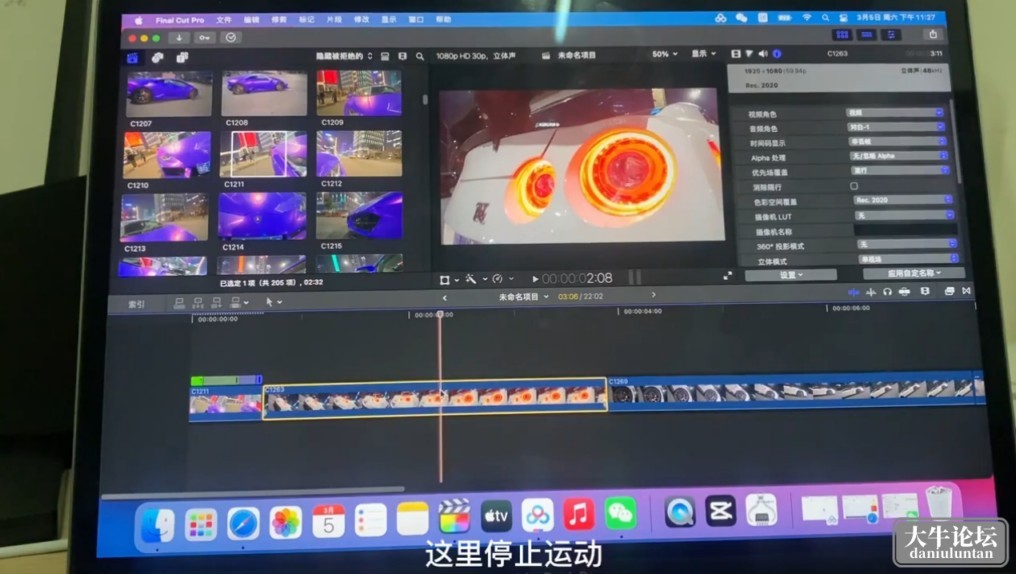The image size is (1016, 574).
Task: Click connect clip to primary storyline icon
Action: [180, 303]
